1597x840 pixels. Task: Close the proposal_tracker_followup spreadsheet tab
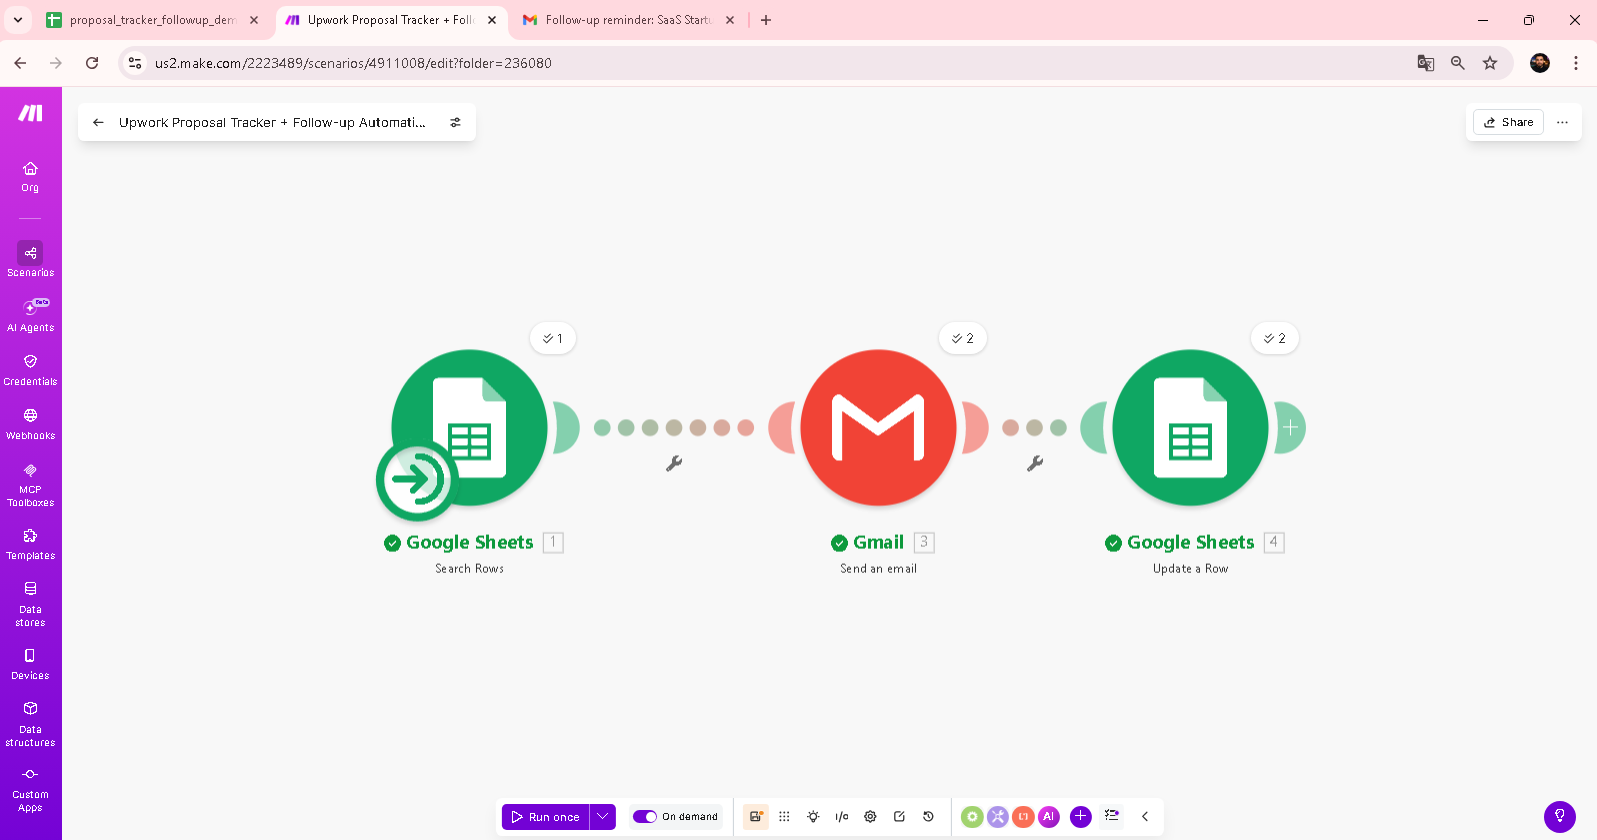click(x=254, y=20)
